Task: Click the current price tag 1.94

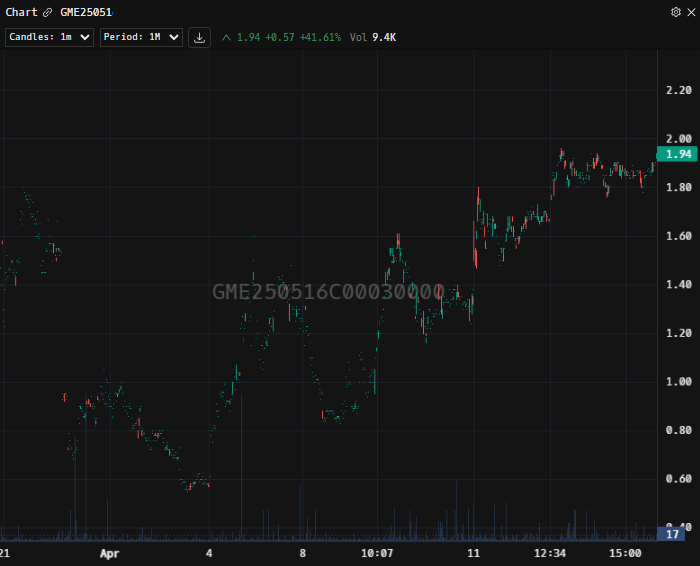Action: click(677, 154)
